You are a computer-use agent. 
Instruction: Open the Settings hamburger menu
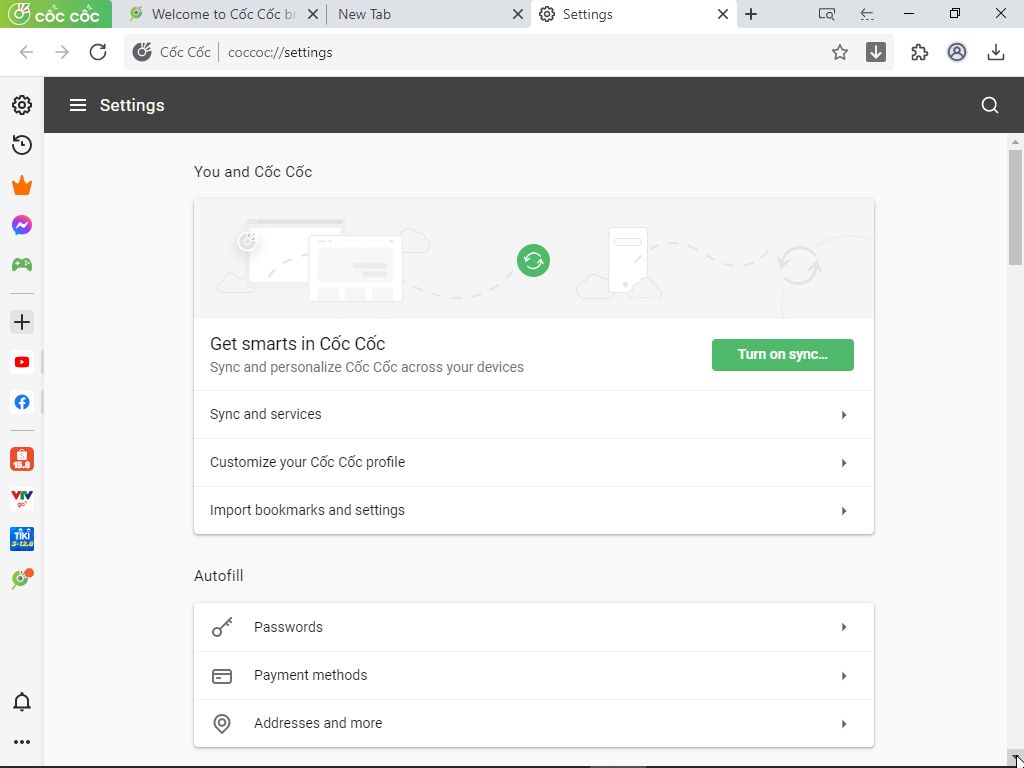coord(78,104)
